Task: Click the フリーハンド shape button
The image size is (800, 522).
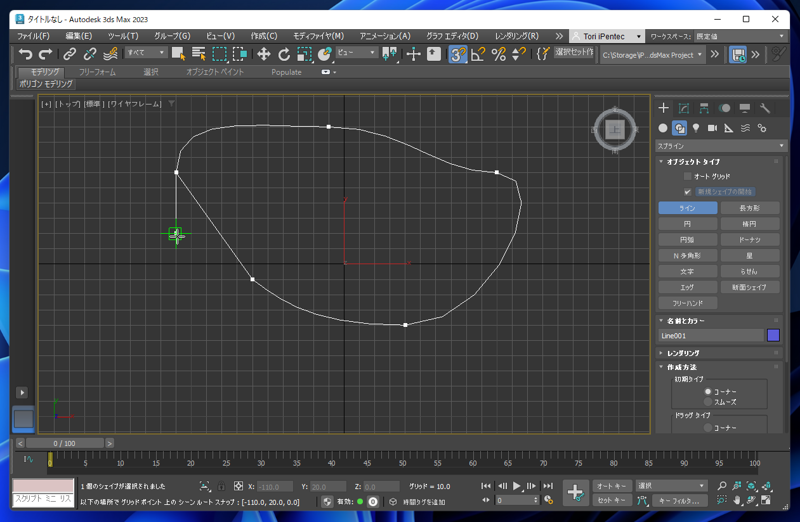Action: (x=688, y=303)
